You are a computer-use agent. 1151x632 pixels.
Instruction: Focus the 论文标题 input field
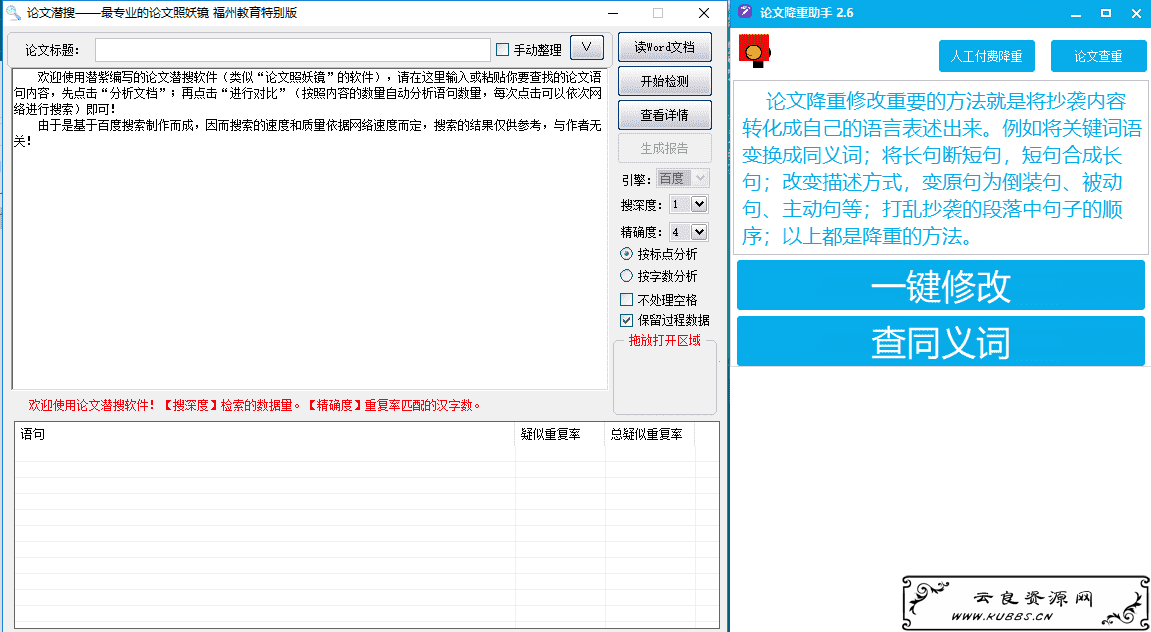point(292,50)
